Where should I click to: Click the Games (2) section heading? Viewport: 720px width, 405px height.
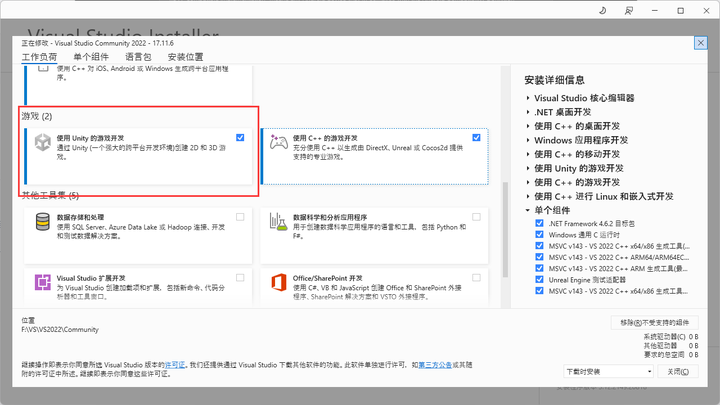click(x=37, y=116)
